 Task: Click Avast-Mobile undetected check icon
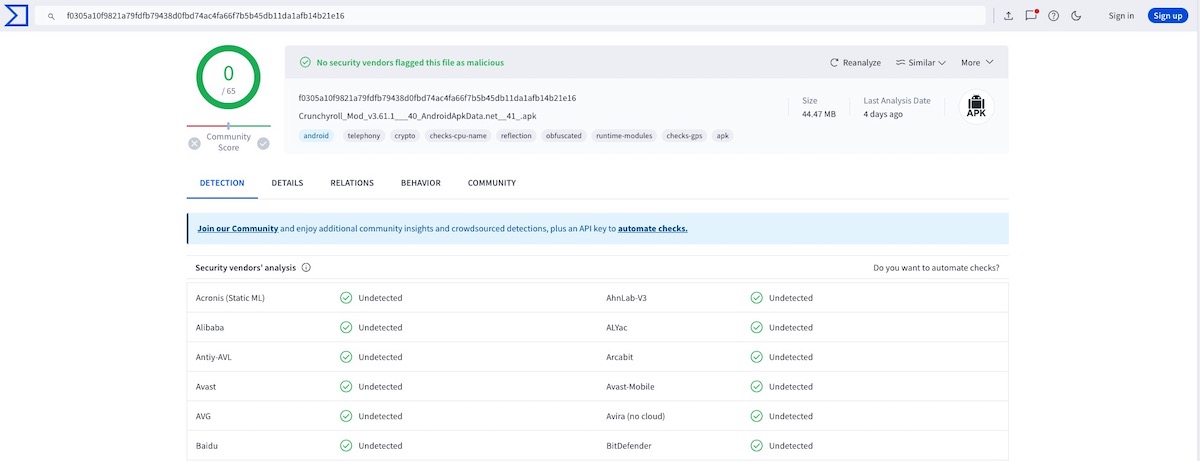(757, 386)
